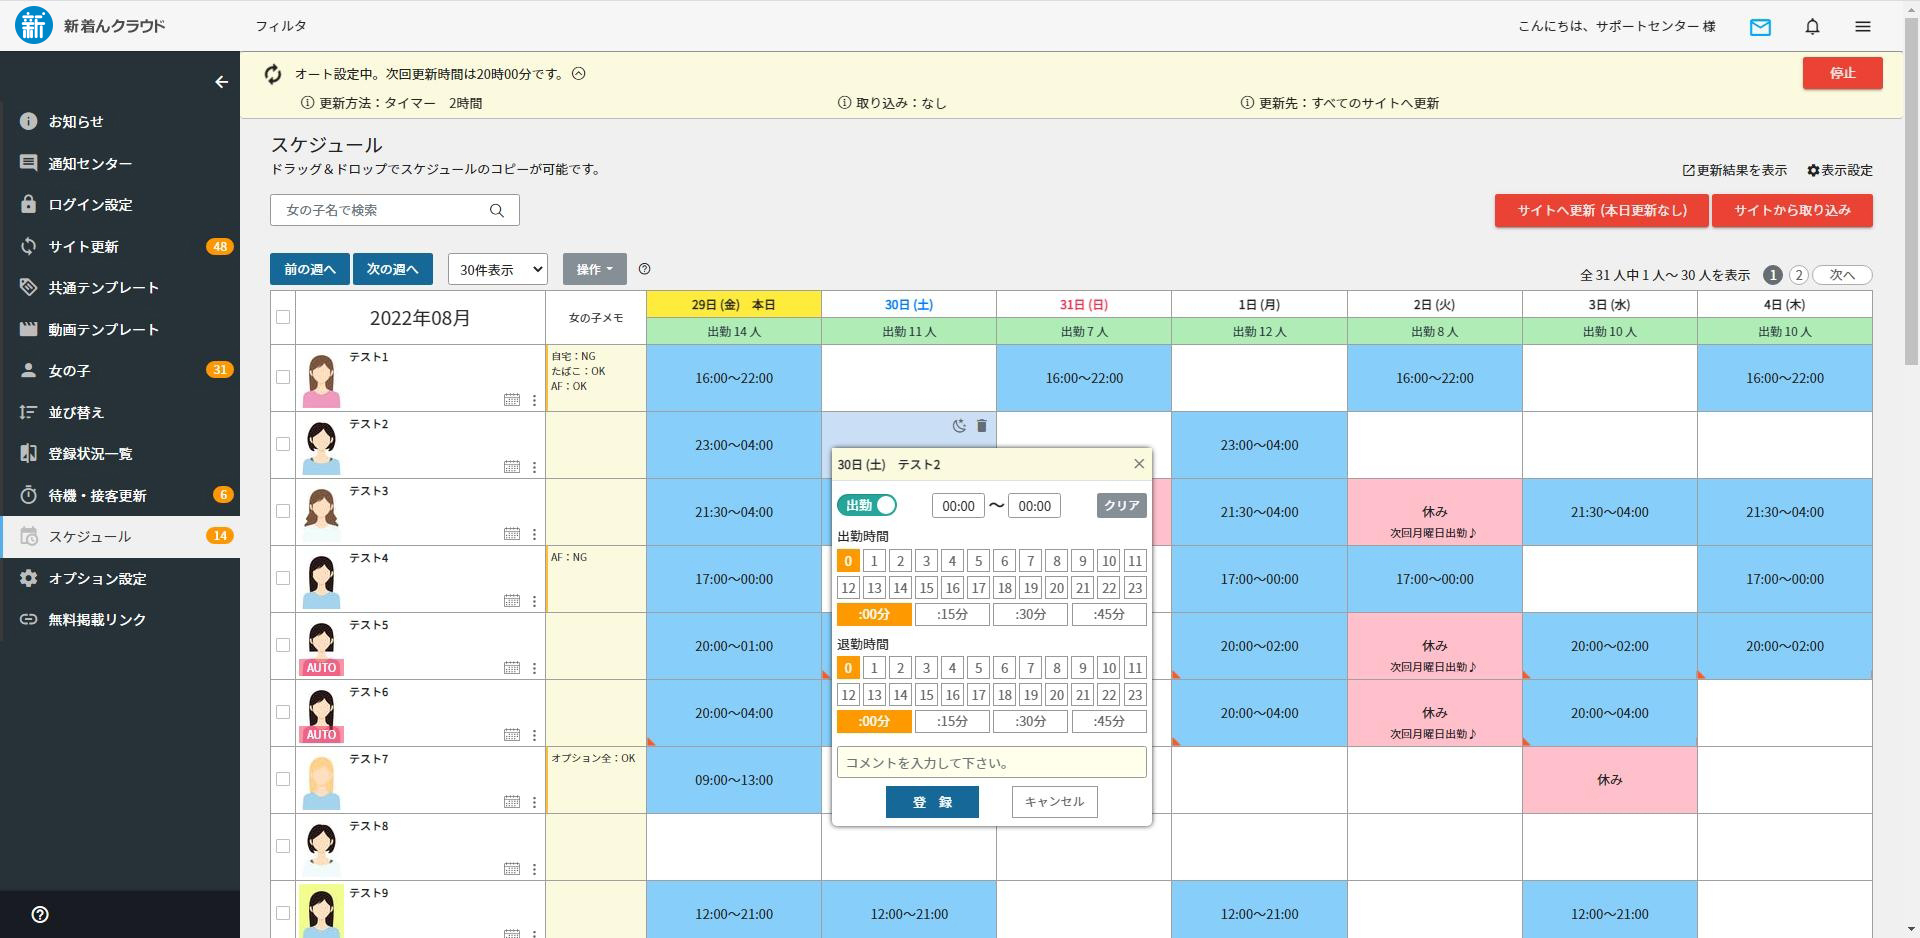Click the trash icon in テスト2 schedule cell
The image size is (1920, 938).
click(981, 426)
